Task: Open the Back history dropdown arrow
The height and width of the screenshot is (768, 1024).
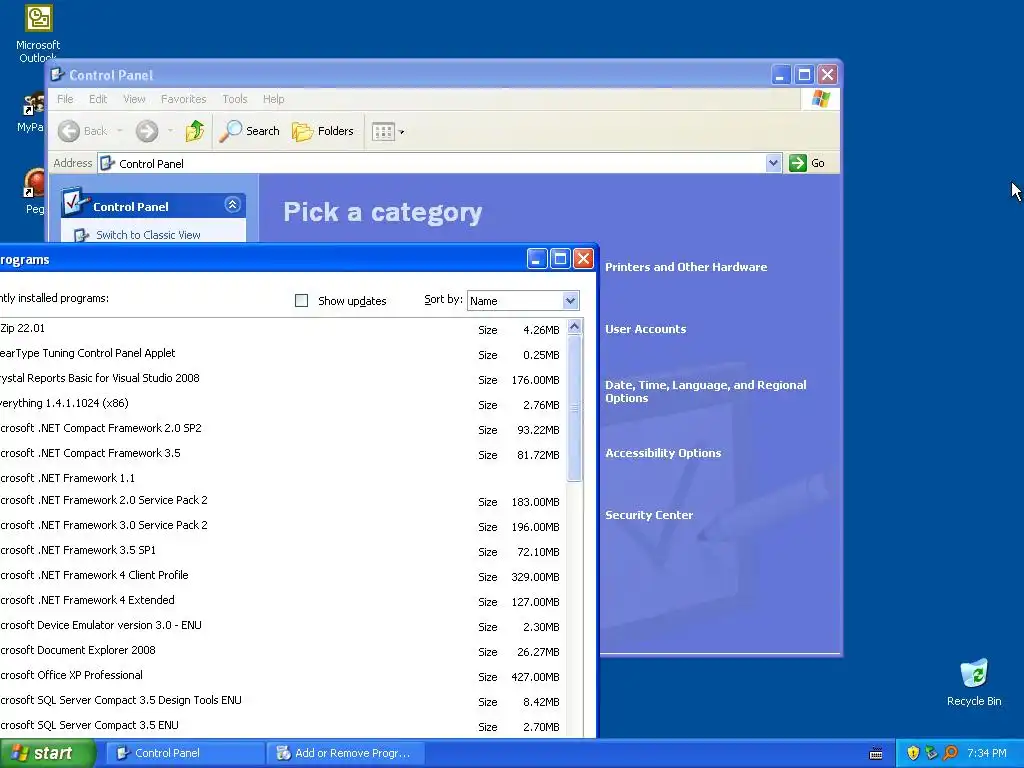Action: pyautogui.click(x=120, y=131)
